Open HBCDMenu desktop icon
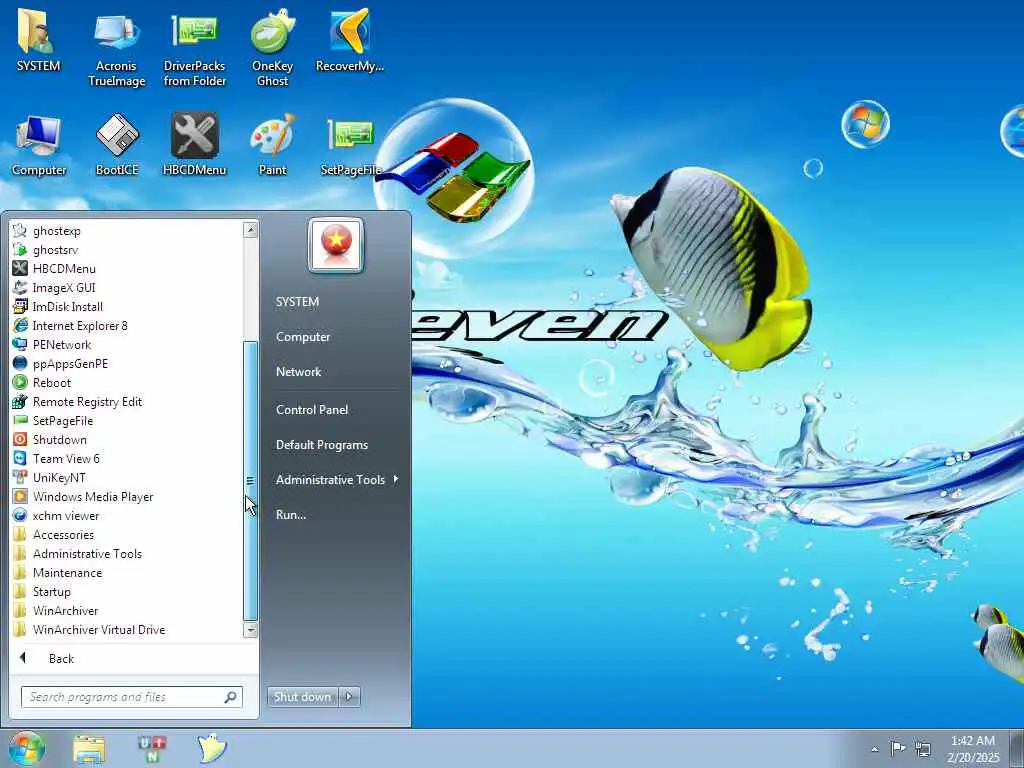 pos(195,145)
